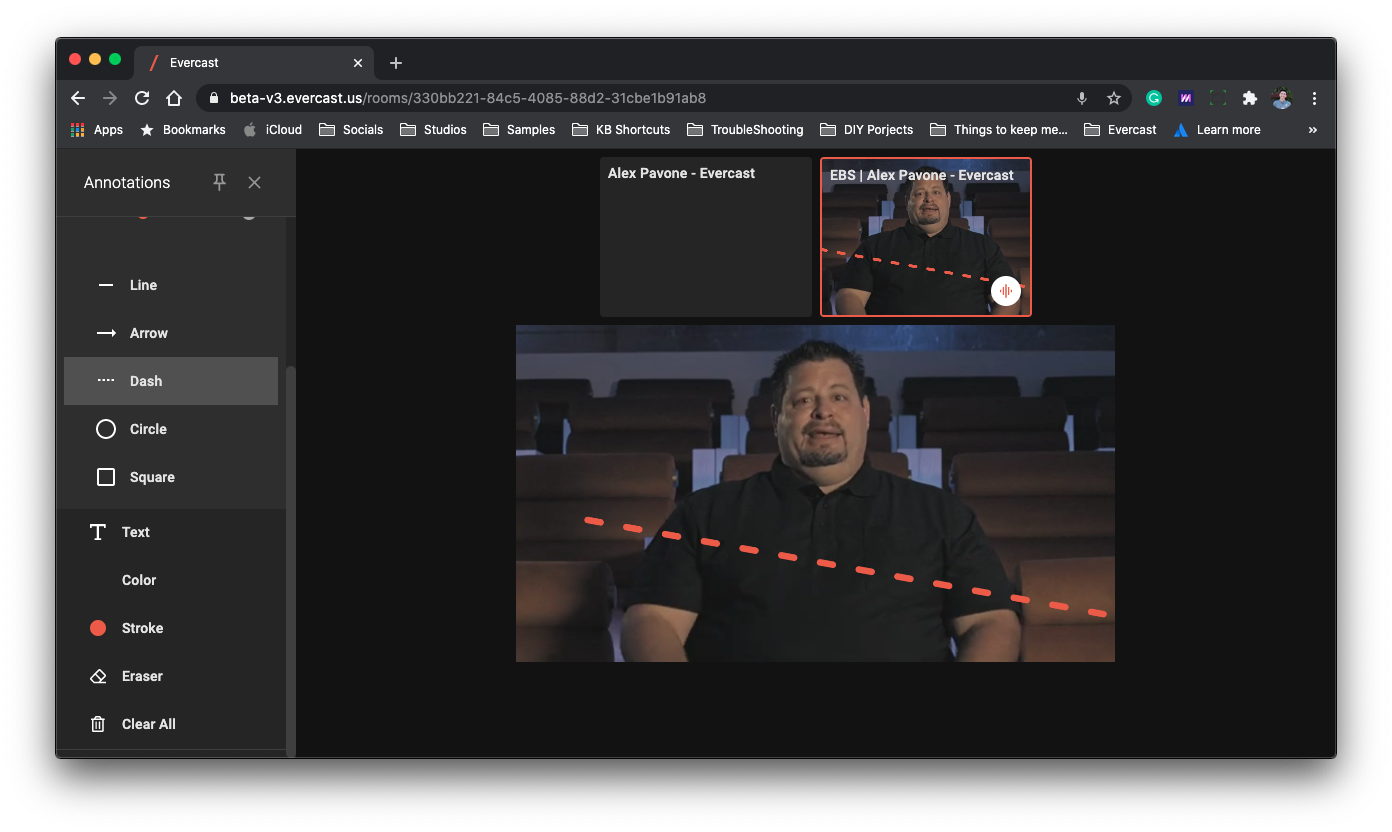
Task: Clear All annotations with trash icon
Action: pos(171,724)
